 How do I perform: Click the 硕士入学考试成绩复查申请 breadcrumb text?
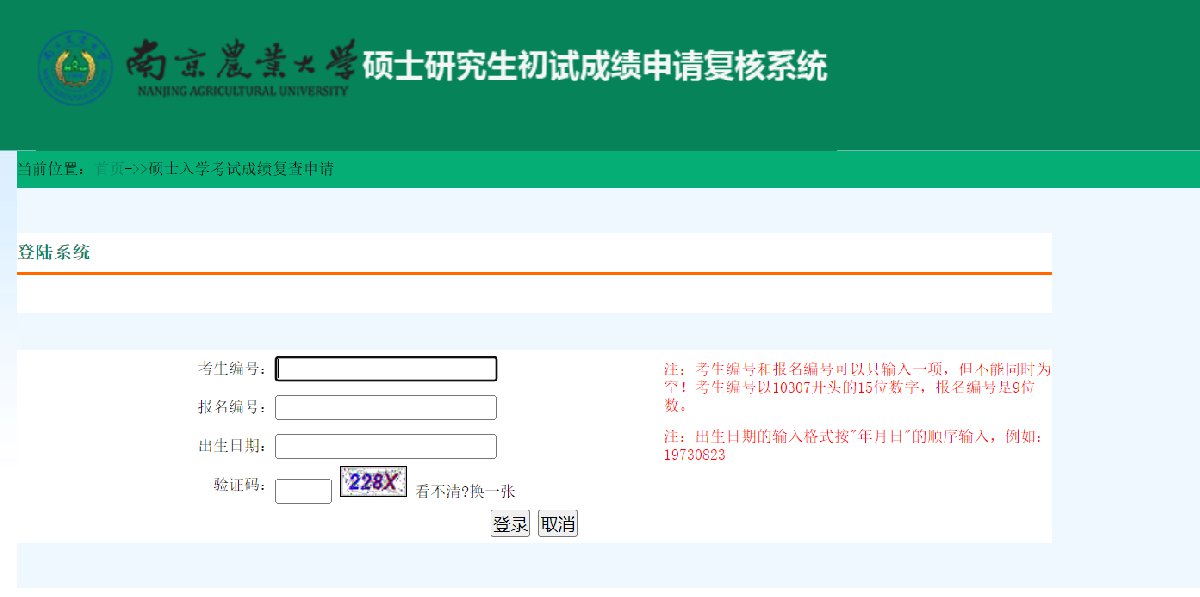tap(240, 169)
